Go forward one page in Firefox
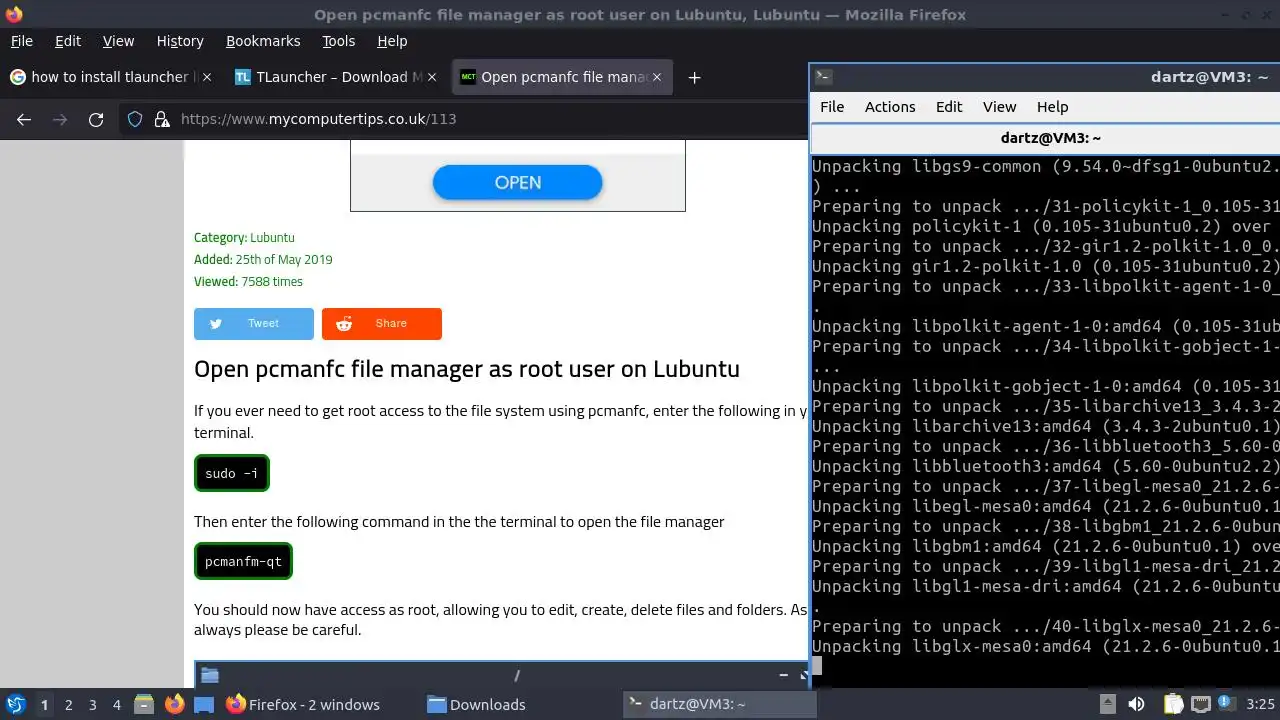Screen dimensions: 1280x720 click(60, 119)
